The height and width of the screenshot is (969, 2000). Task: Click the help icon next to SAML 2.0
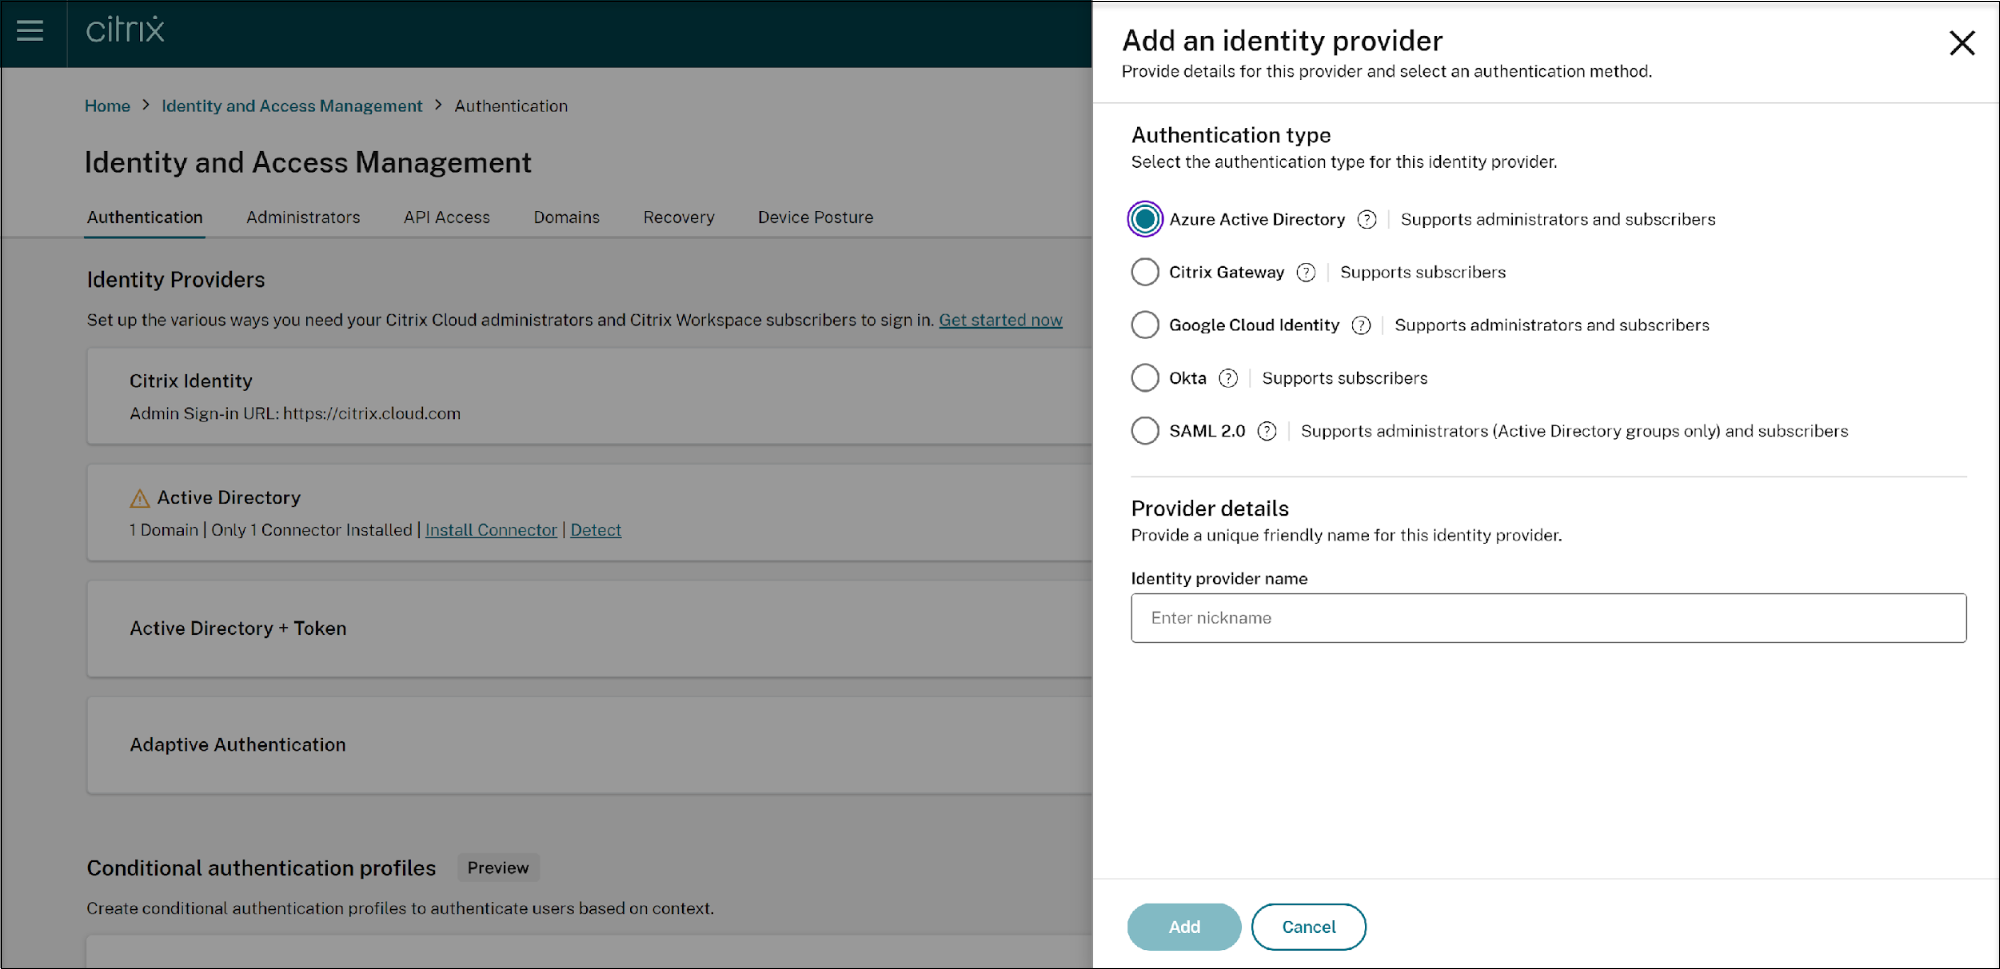coord(1267,432)
